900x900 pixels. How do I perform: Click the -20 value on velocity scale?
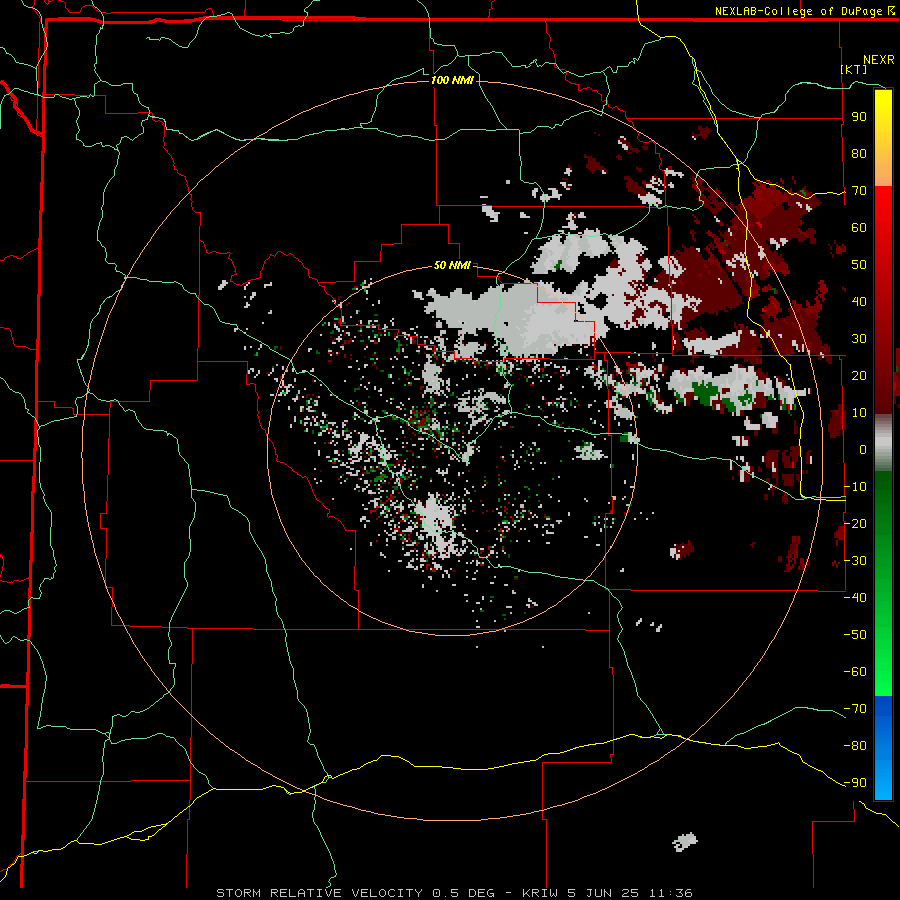coord(855,523)
